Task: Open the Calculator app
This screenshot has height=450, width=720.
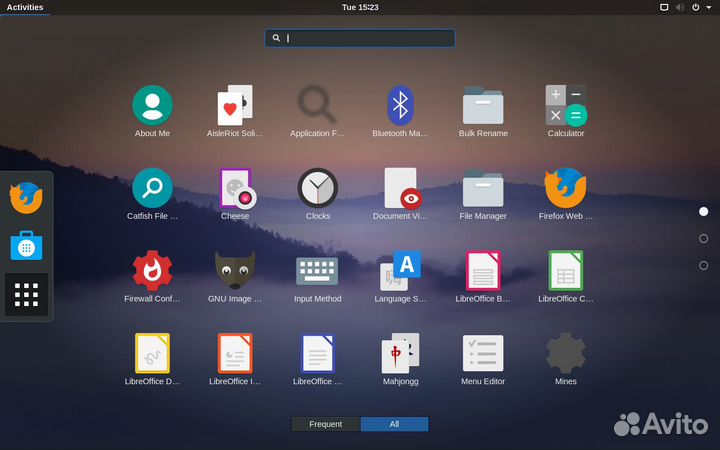Action: [566, 111]
